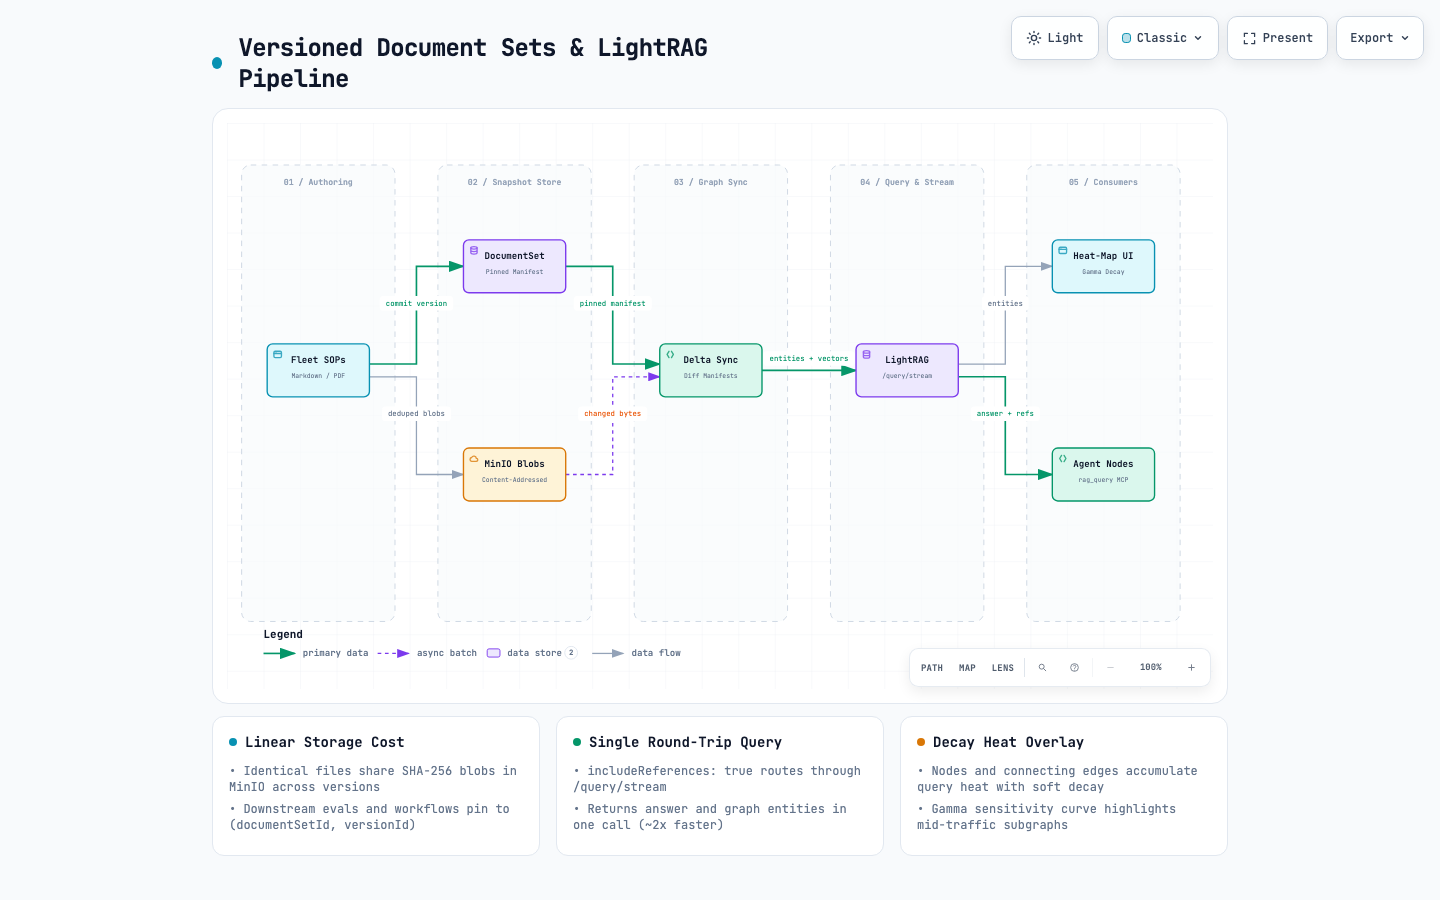The width and height of the screenshot is (1440, 900).
Task: Switch to LENS mode
Action: pos(1003,668)
